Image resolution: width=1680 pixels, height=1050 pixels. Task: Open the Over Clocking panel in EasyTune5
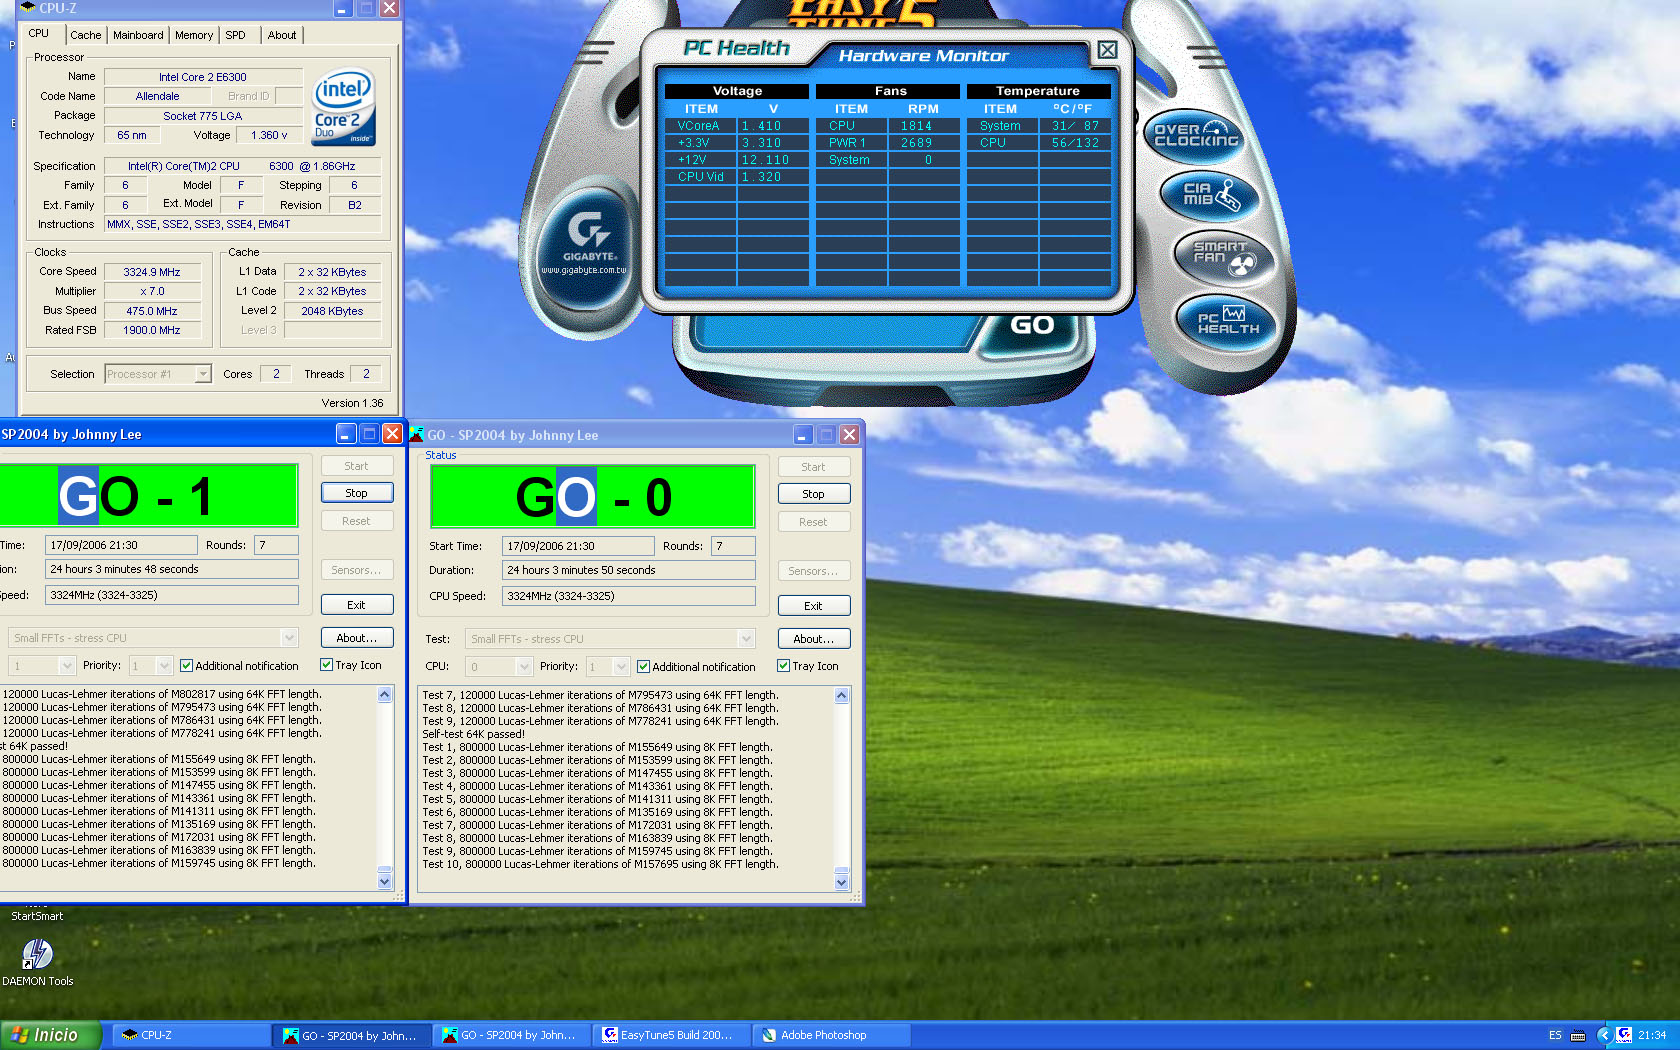[x=1196, y=136]
